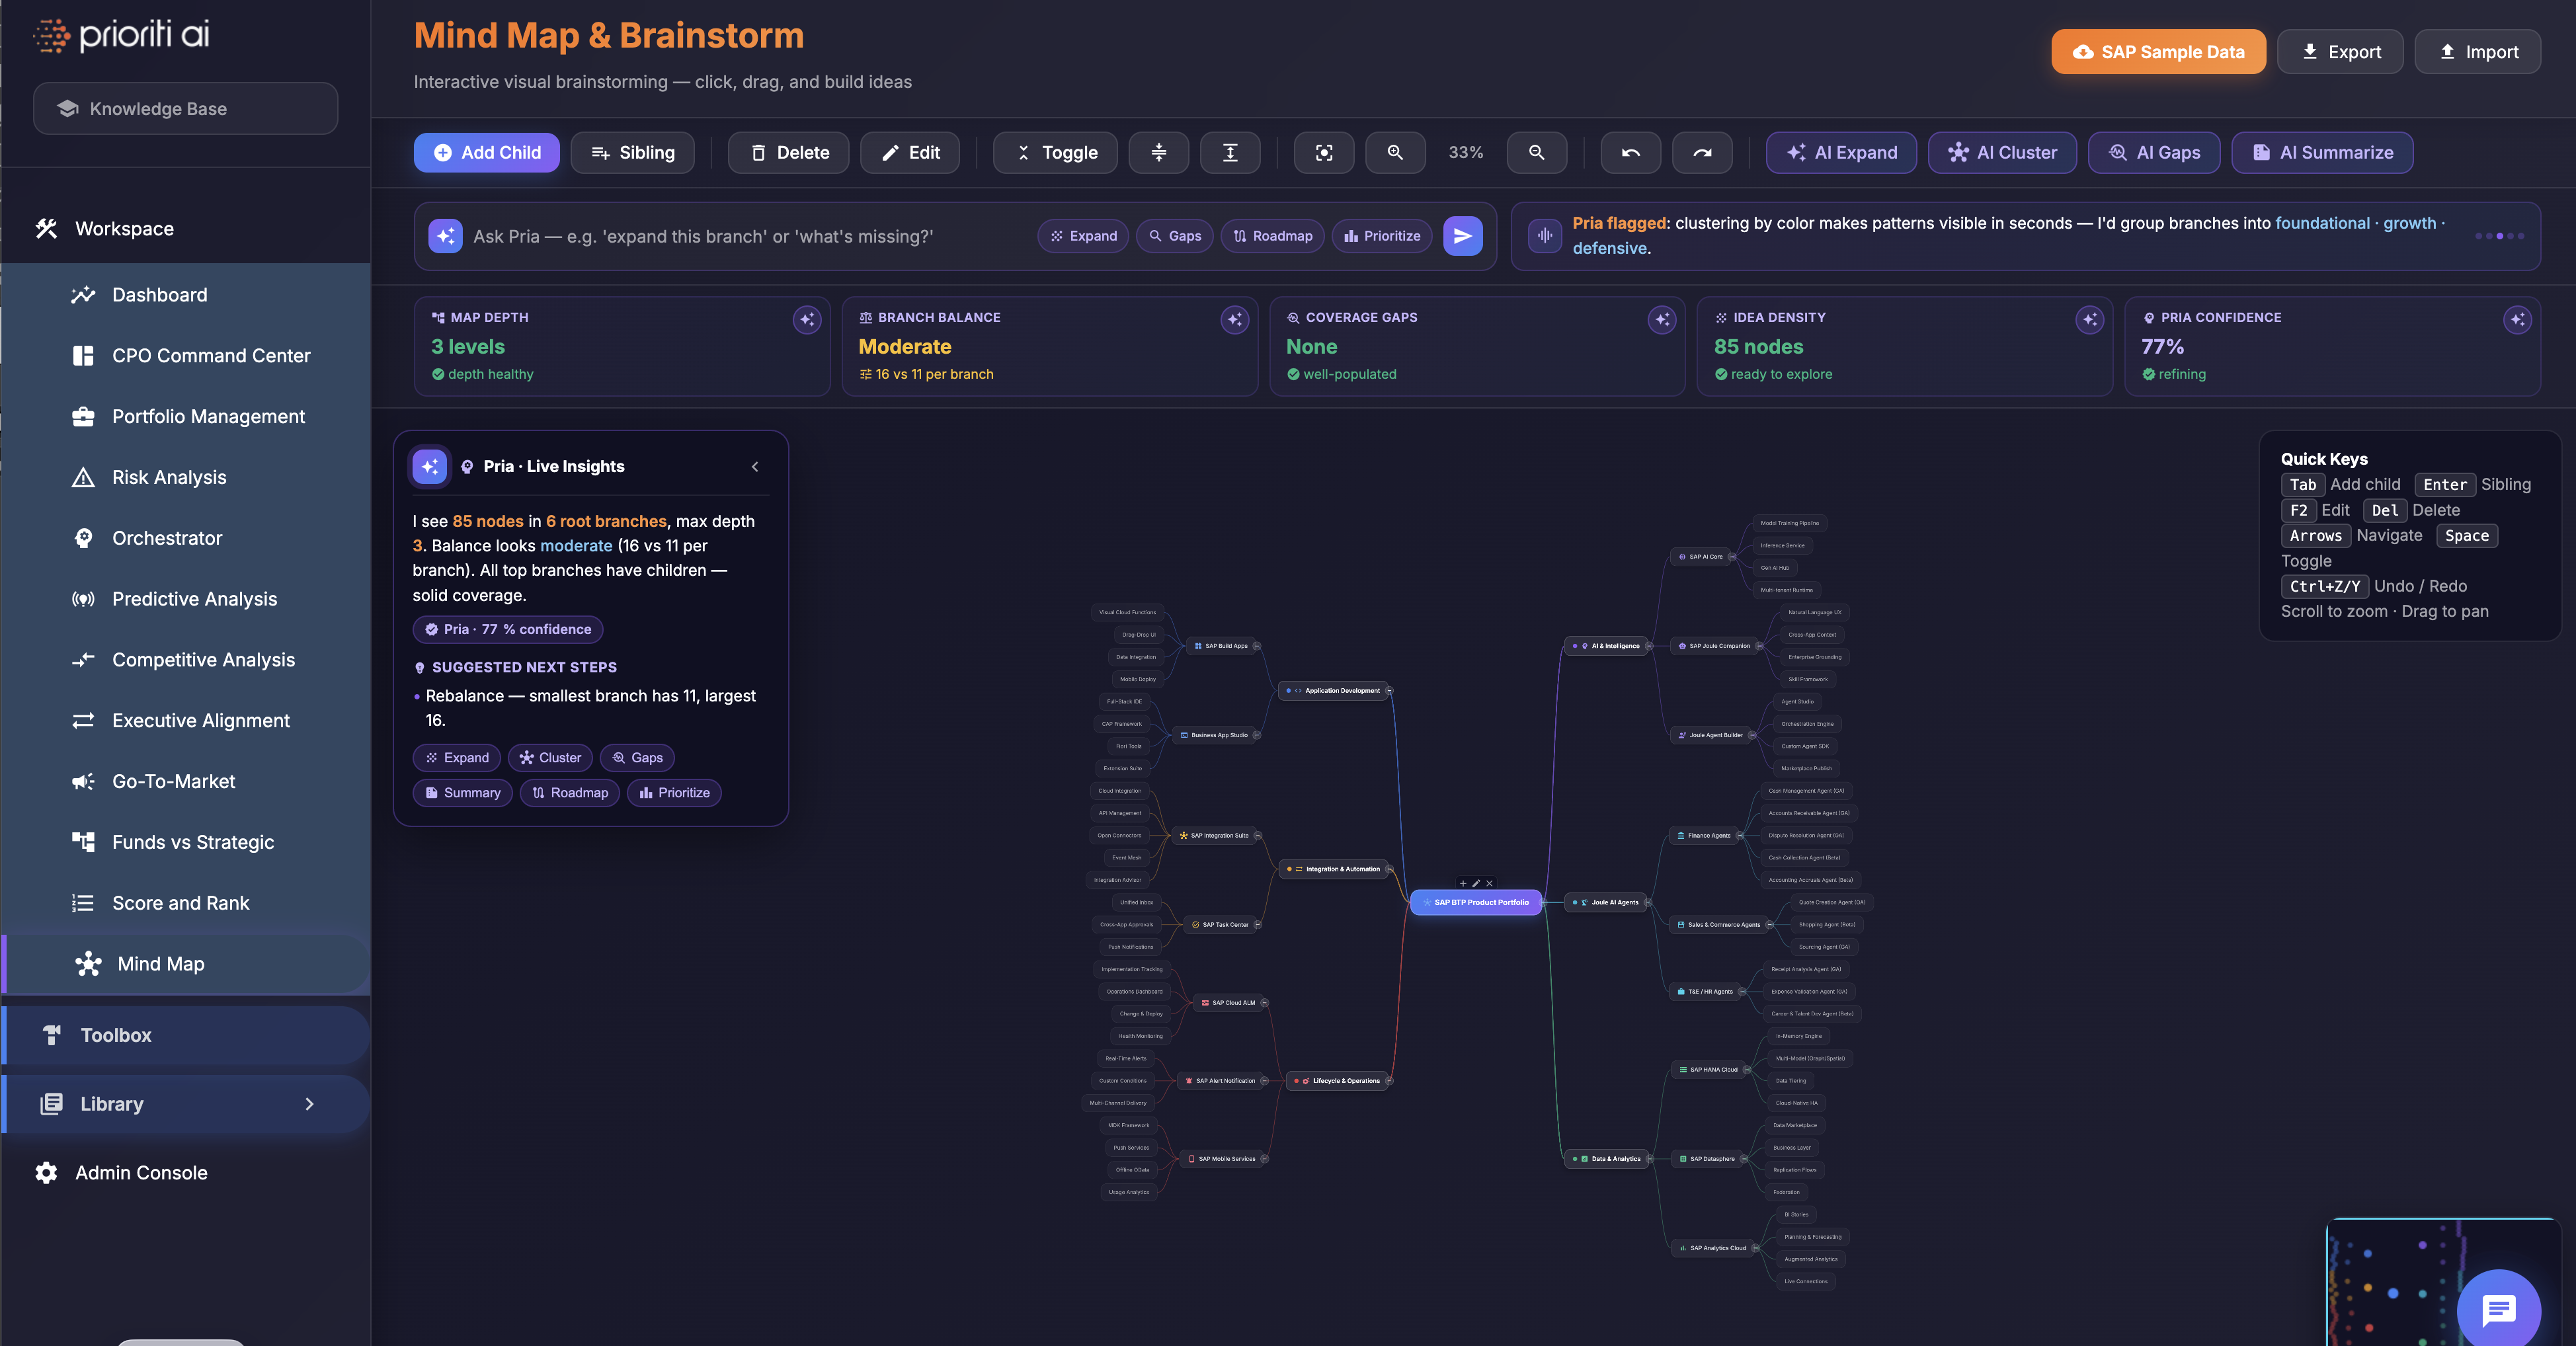Collapse the Pria Live Insights panel

click(x=755, y=466)
